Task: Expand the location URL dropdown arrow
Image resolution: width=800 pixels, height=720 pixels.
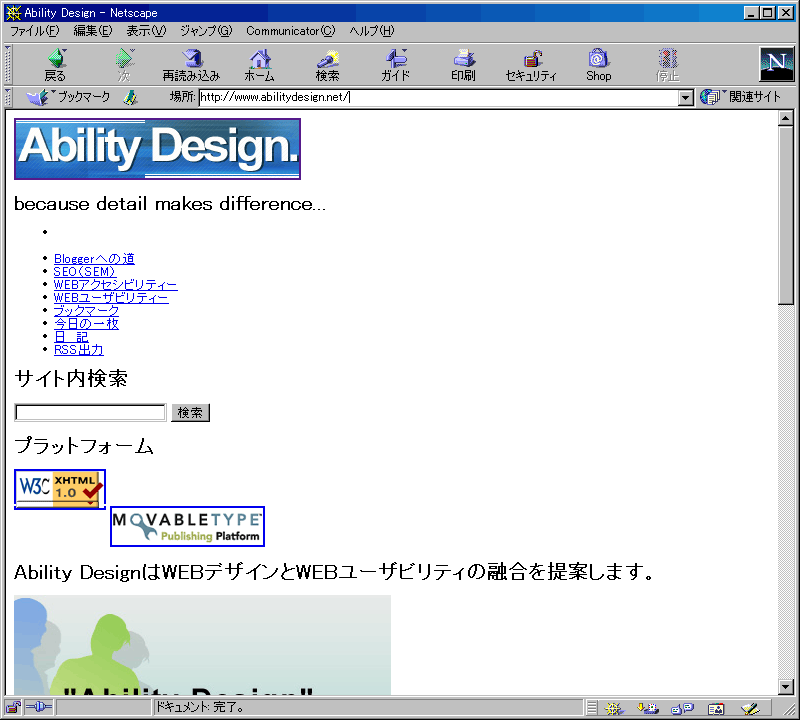Action: pyautogui.click(x=686, y=97)
